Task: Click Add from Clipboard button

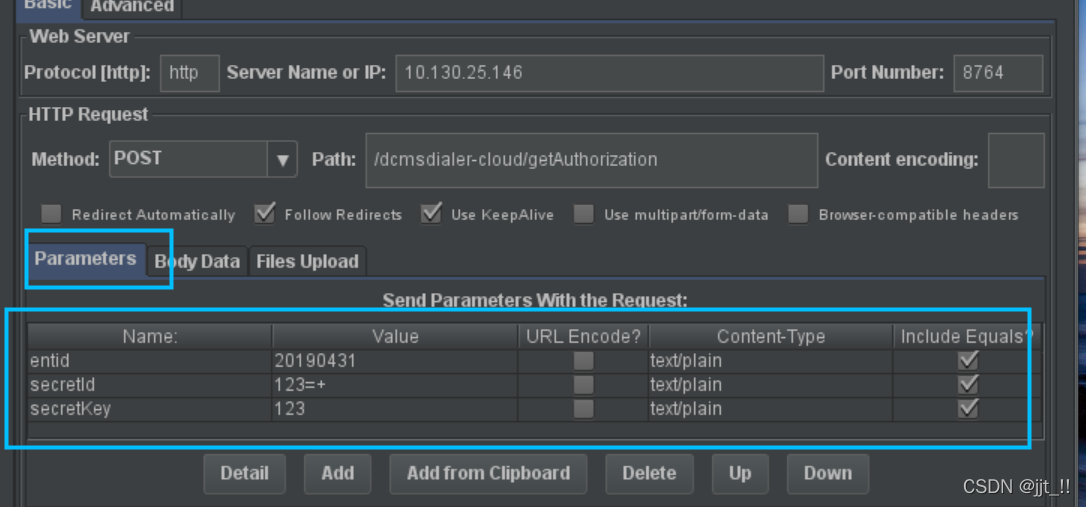Action: click(x=488, y=474)
